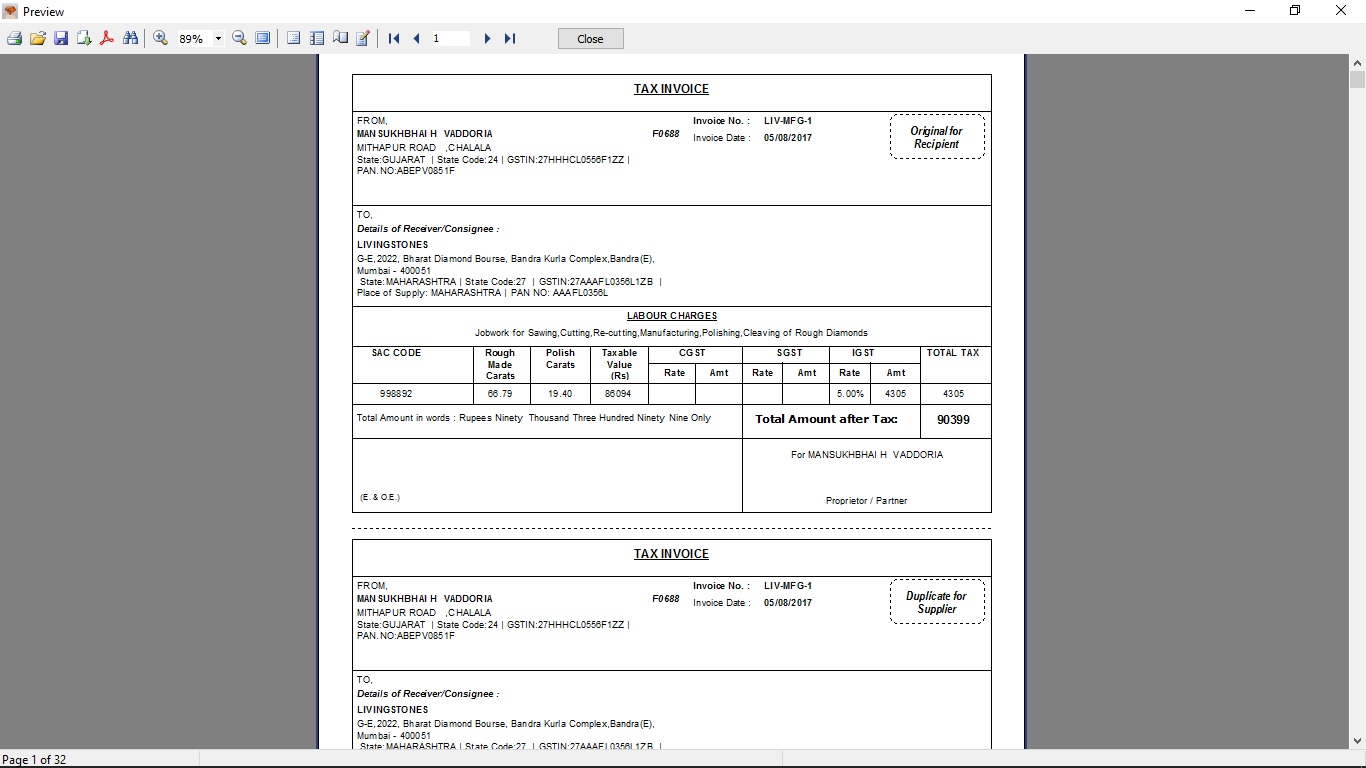The image size is (1366, 768).
Task: Click '(E. & O.E.)' text
Action: [380, 497]
